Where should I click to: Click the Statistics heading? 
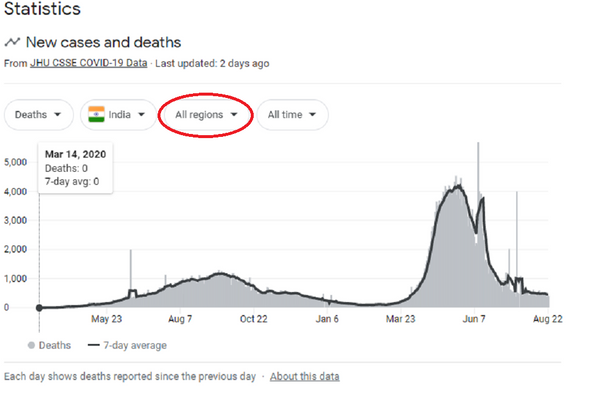click(x=42, y=8)
